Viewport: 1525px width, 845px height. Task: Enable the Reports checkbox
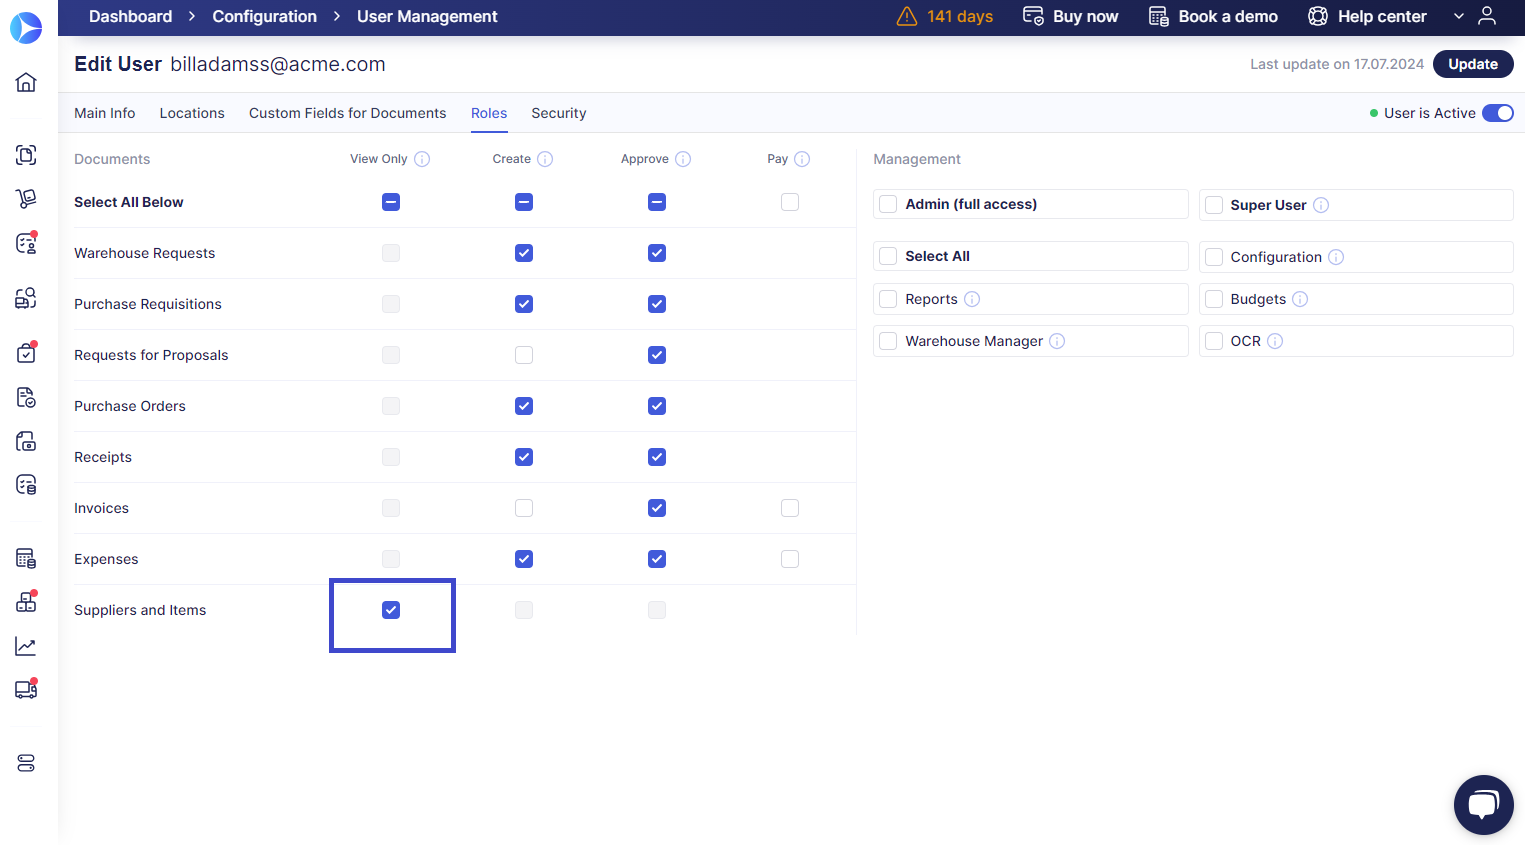click(x=888, y=299)
